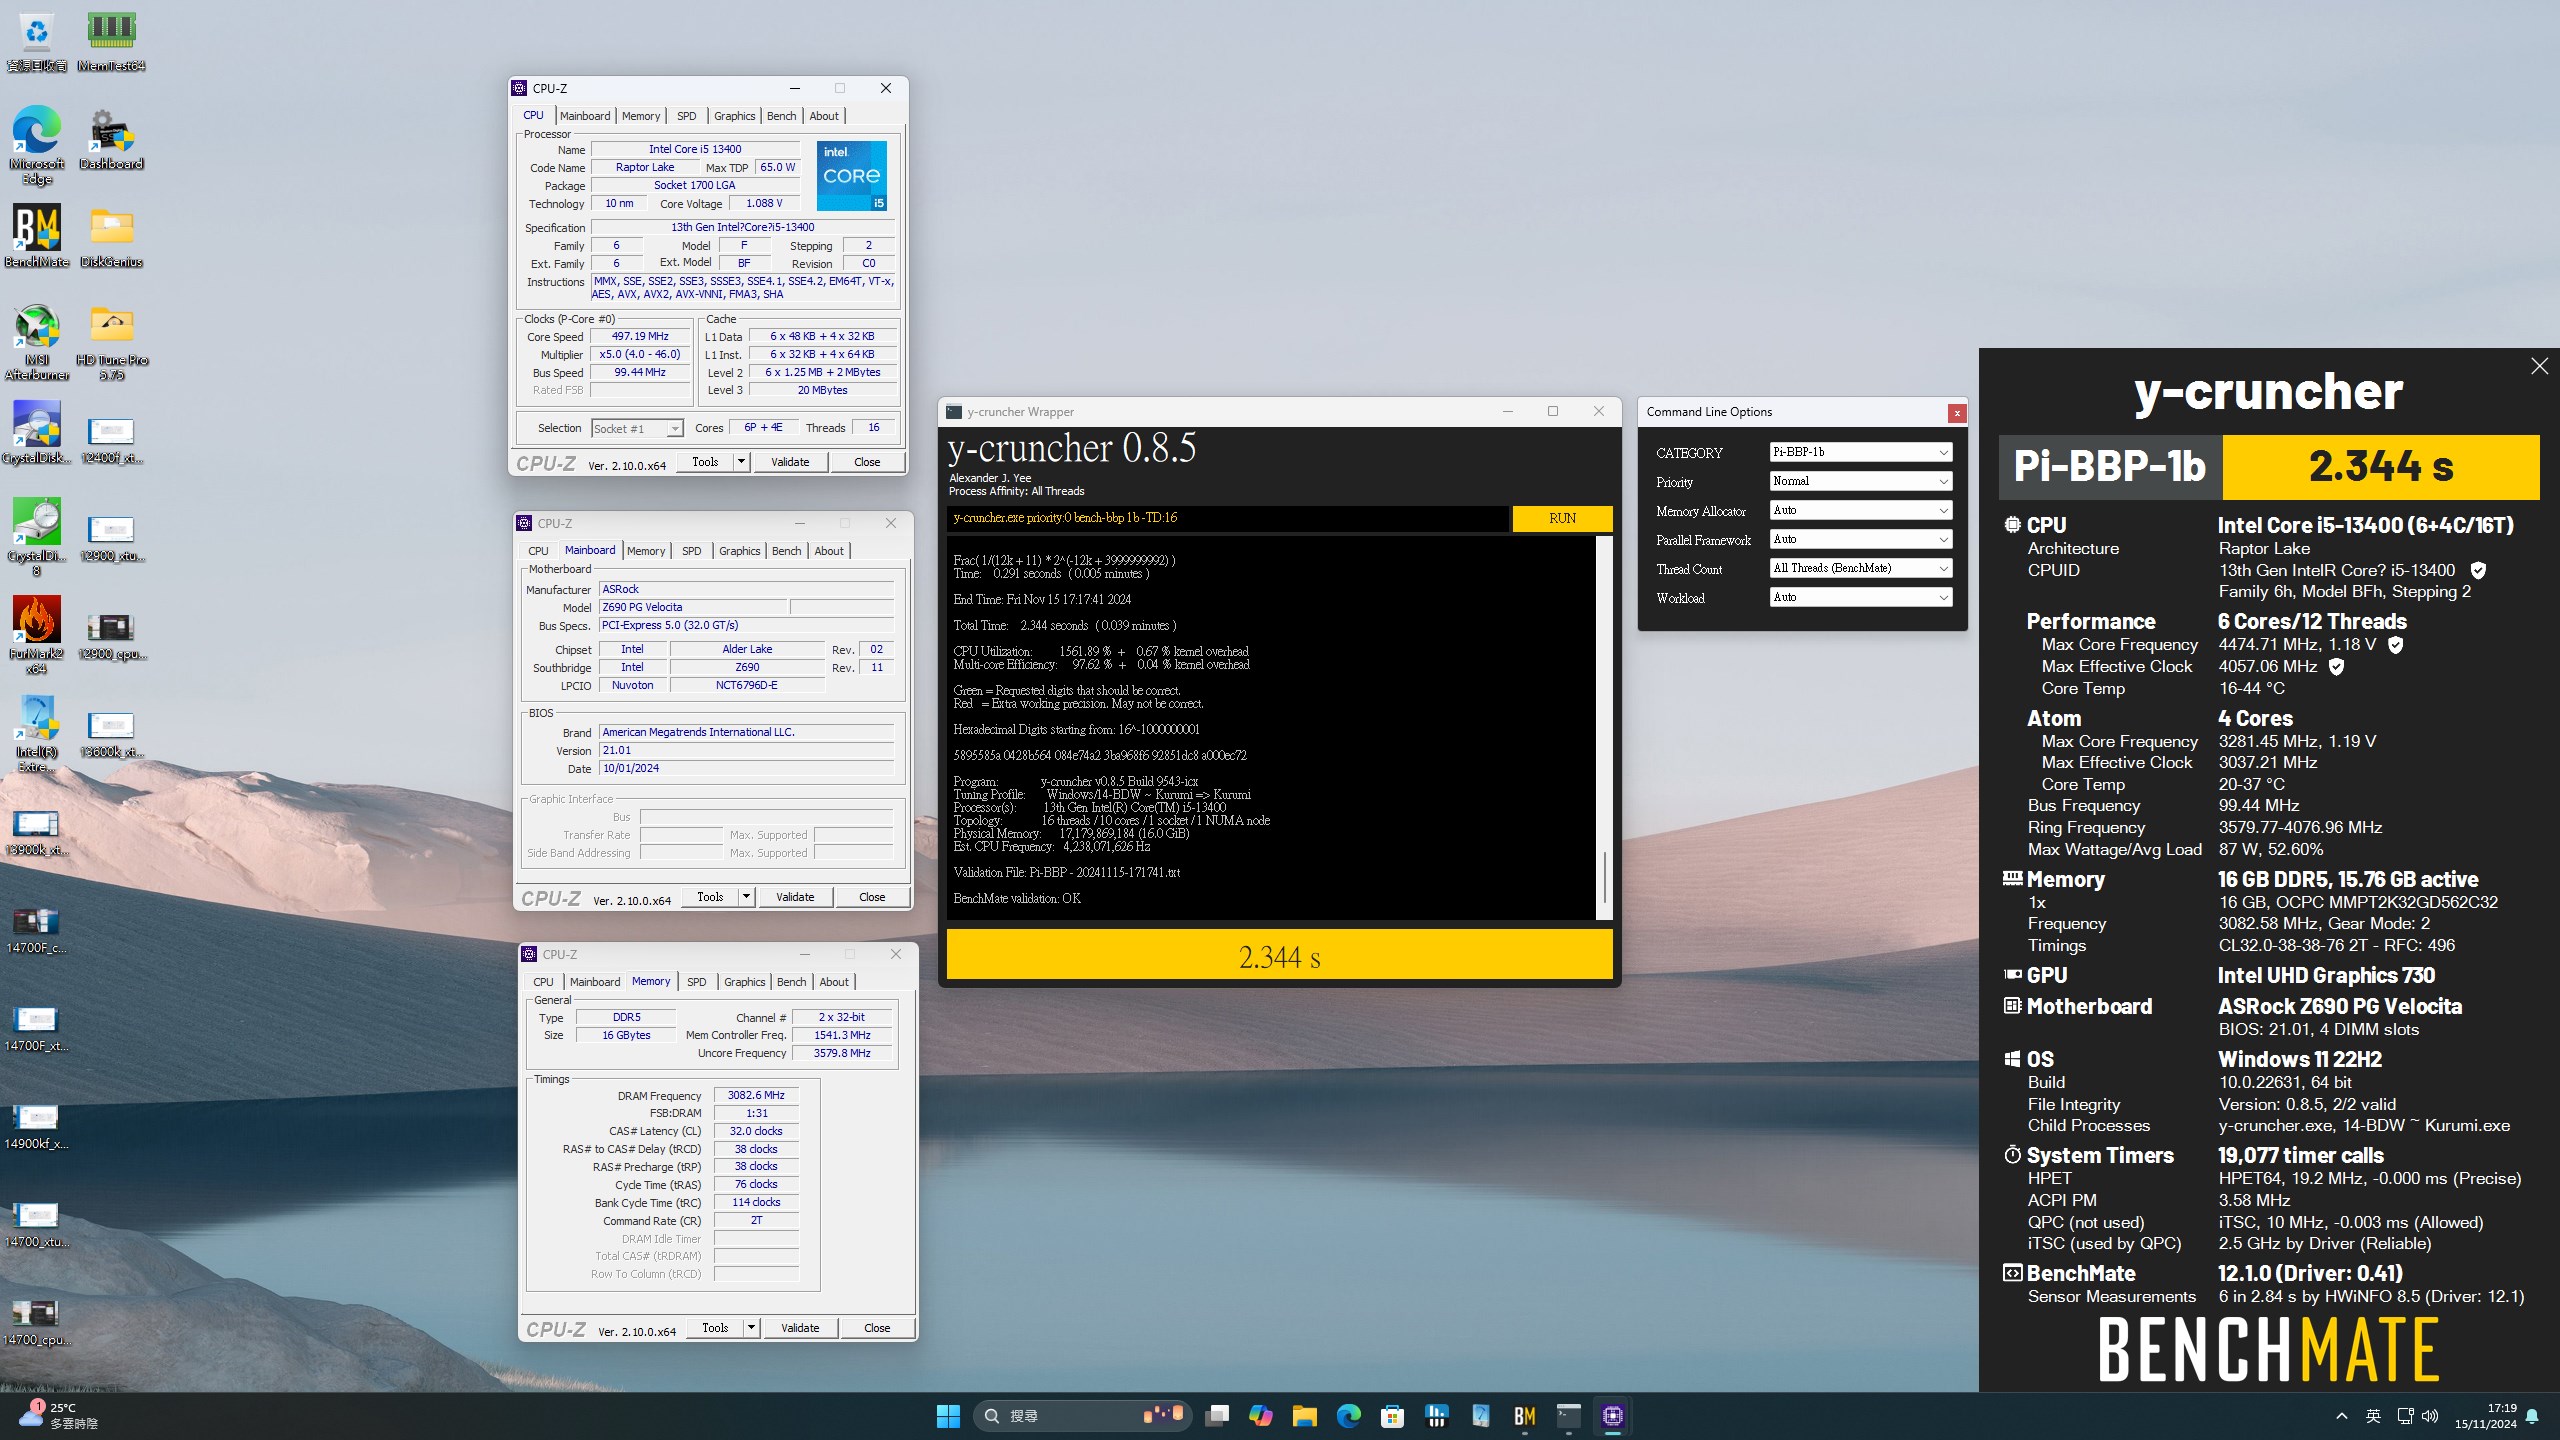Click the network icon in system tray
This screenshot has height=1440, width=2560.
(x=2404, y=1416)
